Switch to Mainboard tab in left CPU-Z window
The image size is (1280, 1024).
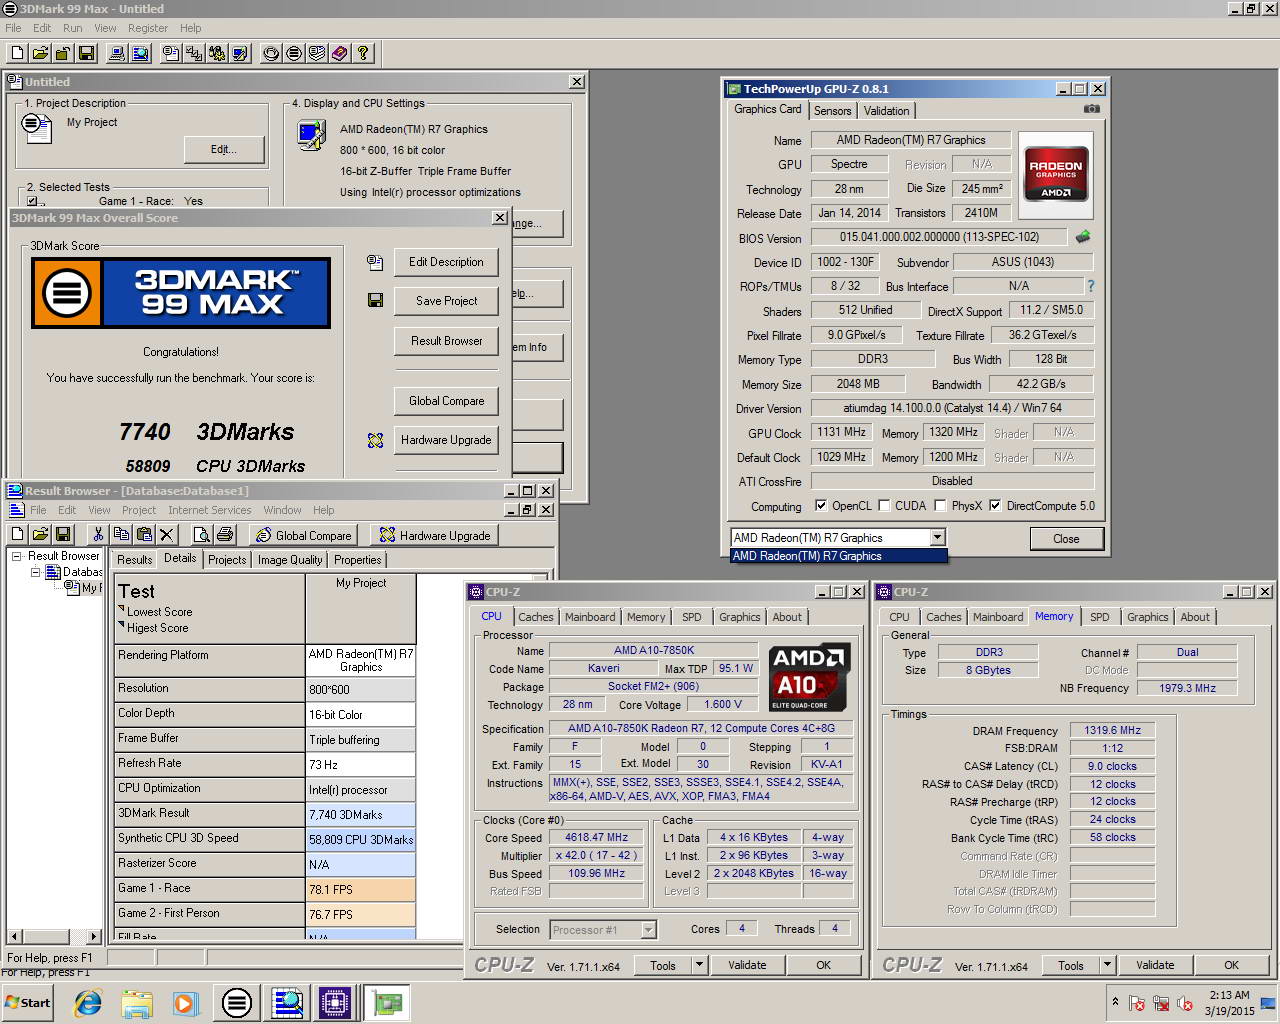coord(590,617)
